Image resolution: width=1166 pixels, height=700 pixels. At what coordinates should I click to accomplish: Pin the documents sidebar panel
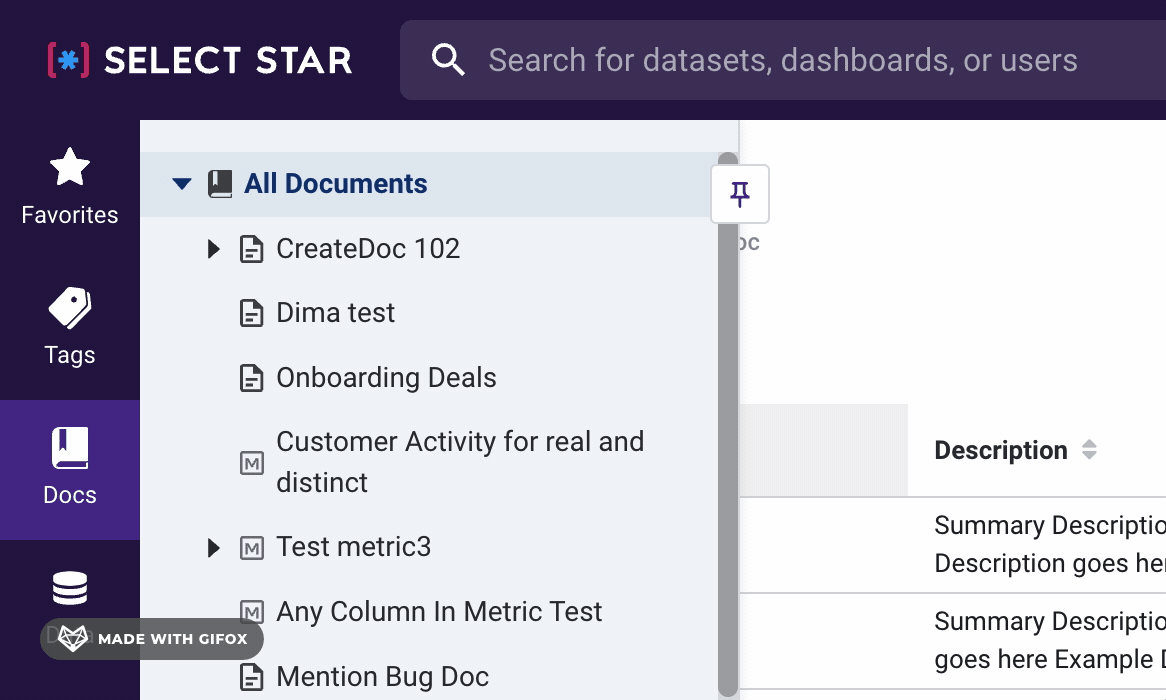[740, 194]
